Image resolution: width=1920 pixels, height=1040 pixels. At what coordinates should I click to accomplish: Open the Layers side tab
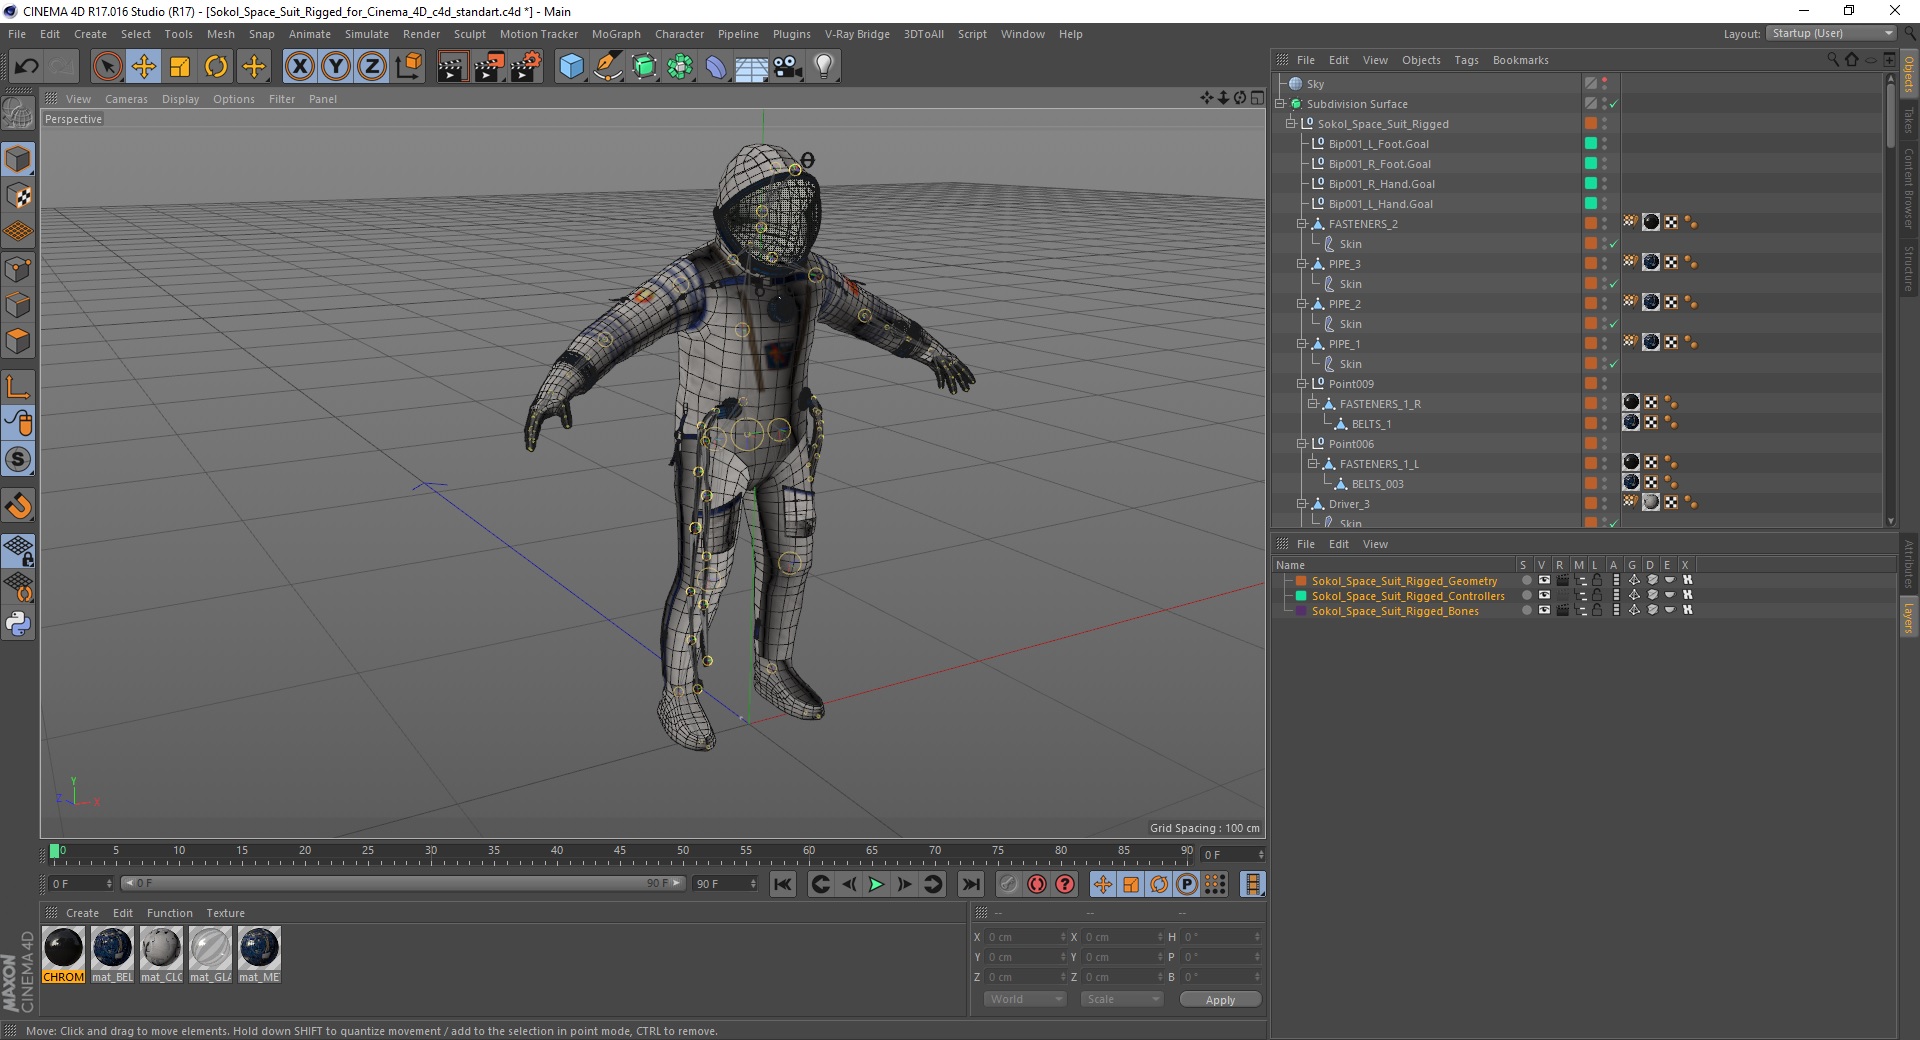(x=1909, y=617)
